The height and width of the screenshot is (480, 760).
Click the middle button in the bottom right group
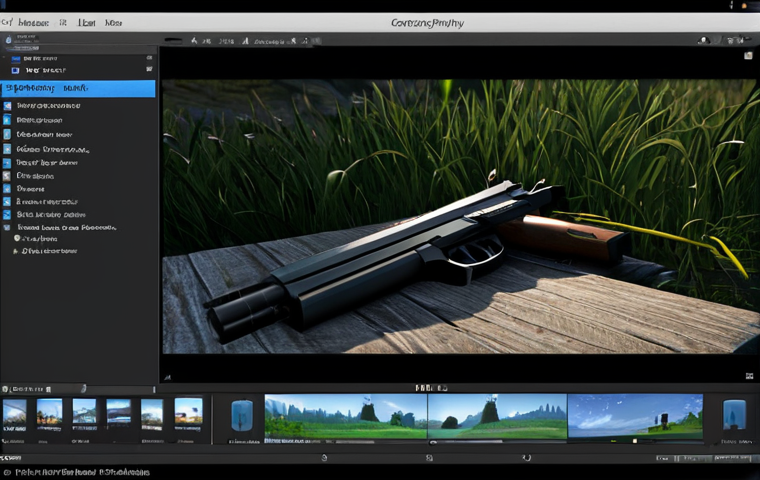pos(695,458)
